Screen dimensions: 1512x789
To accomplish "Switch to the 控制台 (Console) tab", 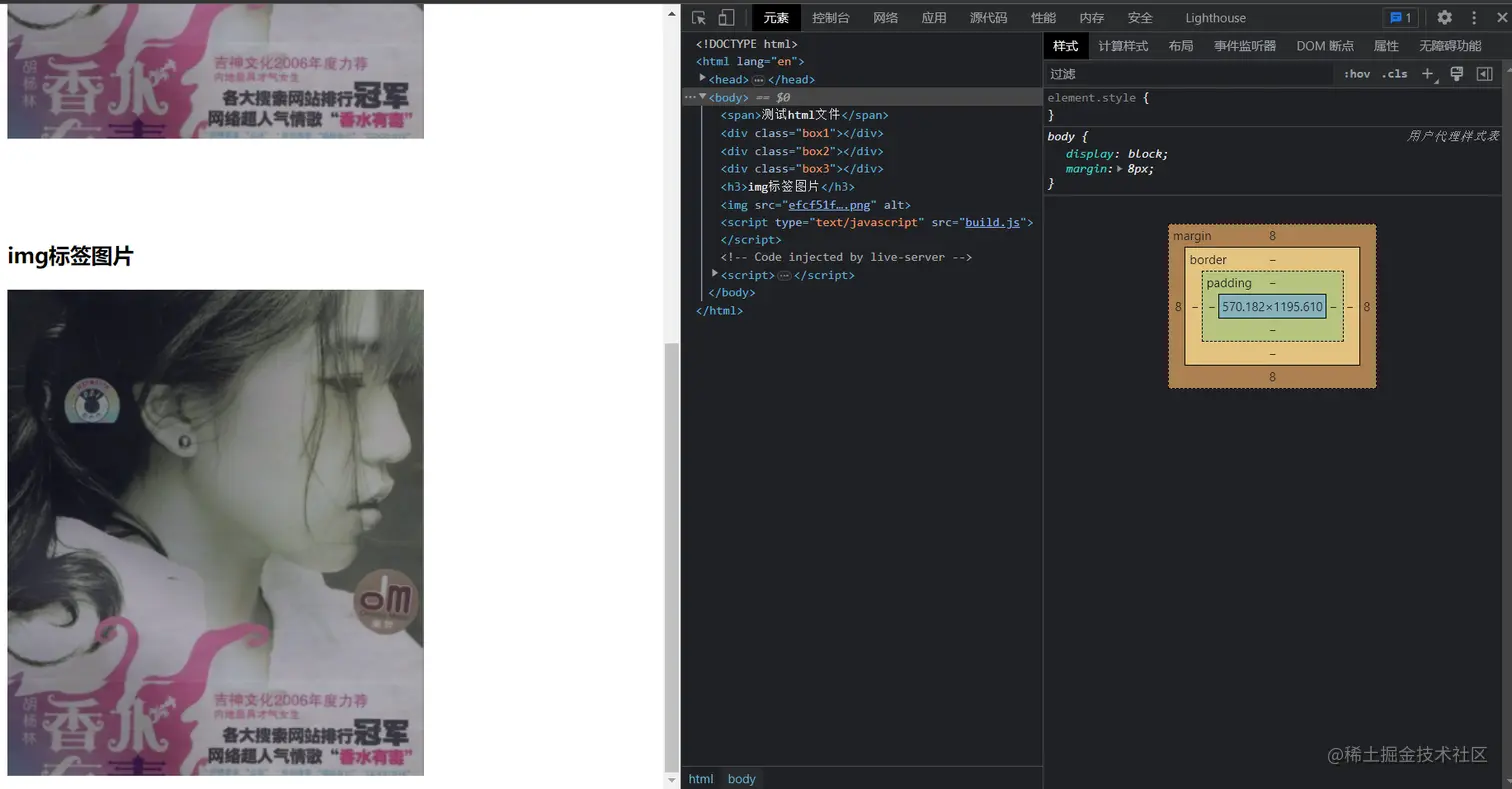I will click(831, 18).
